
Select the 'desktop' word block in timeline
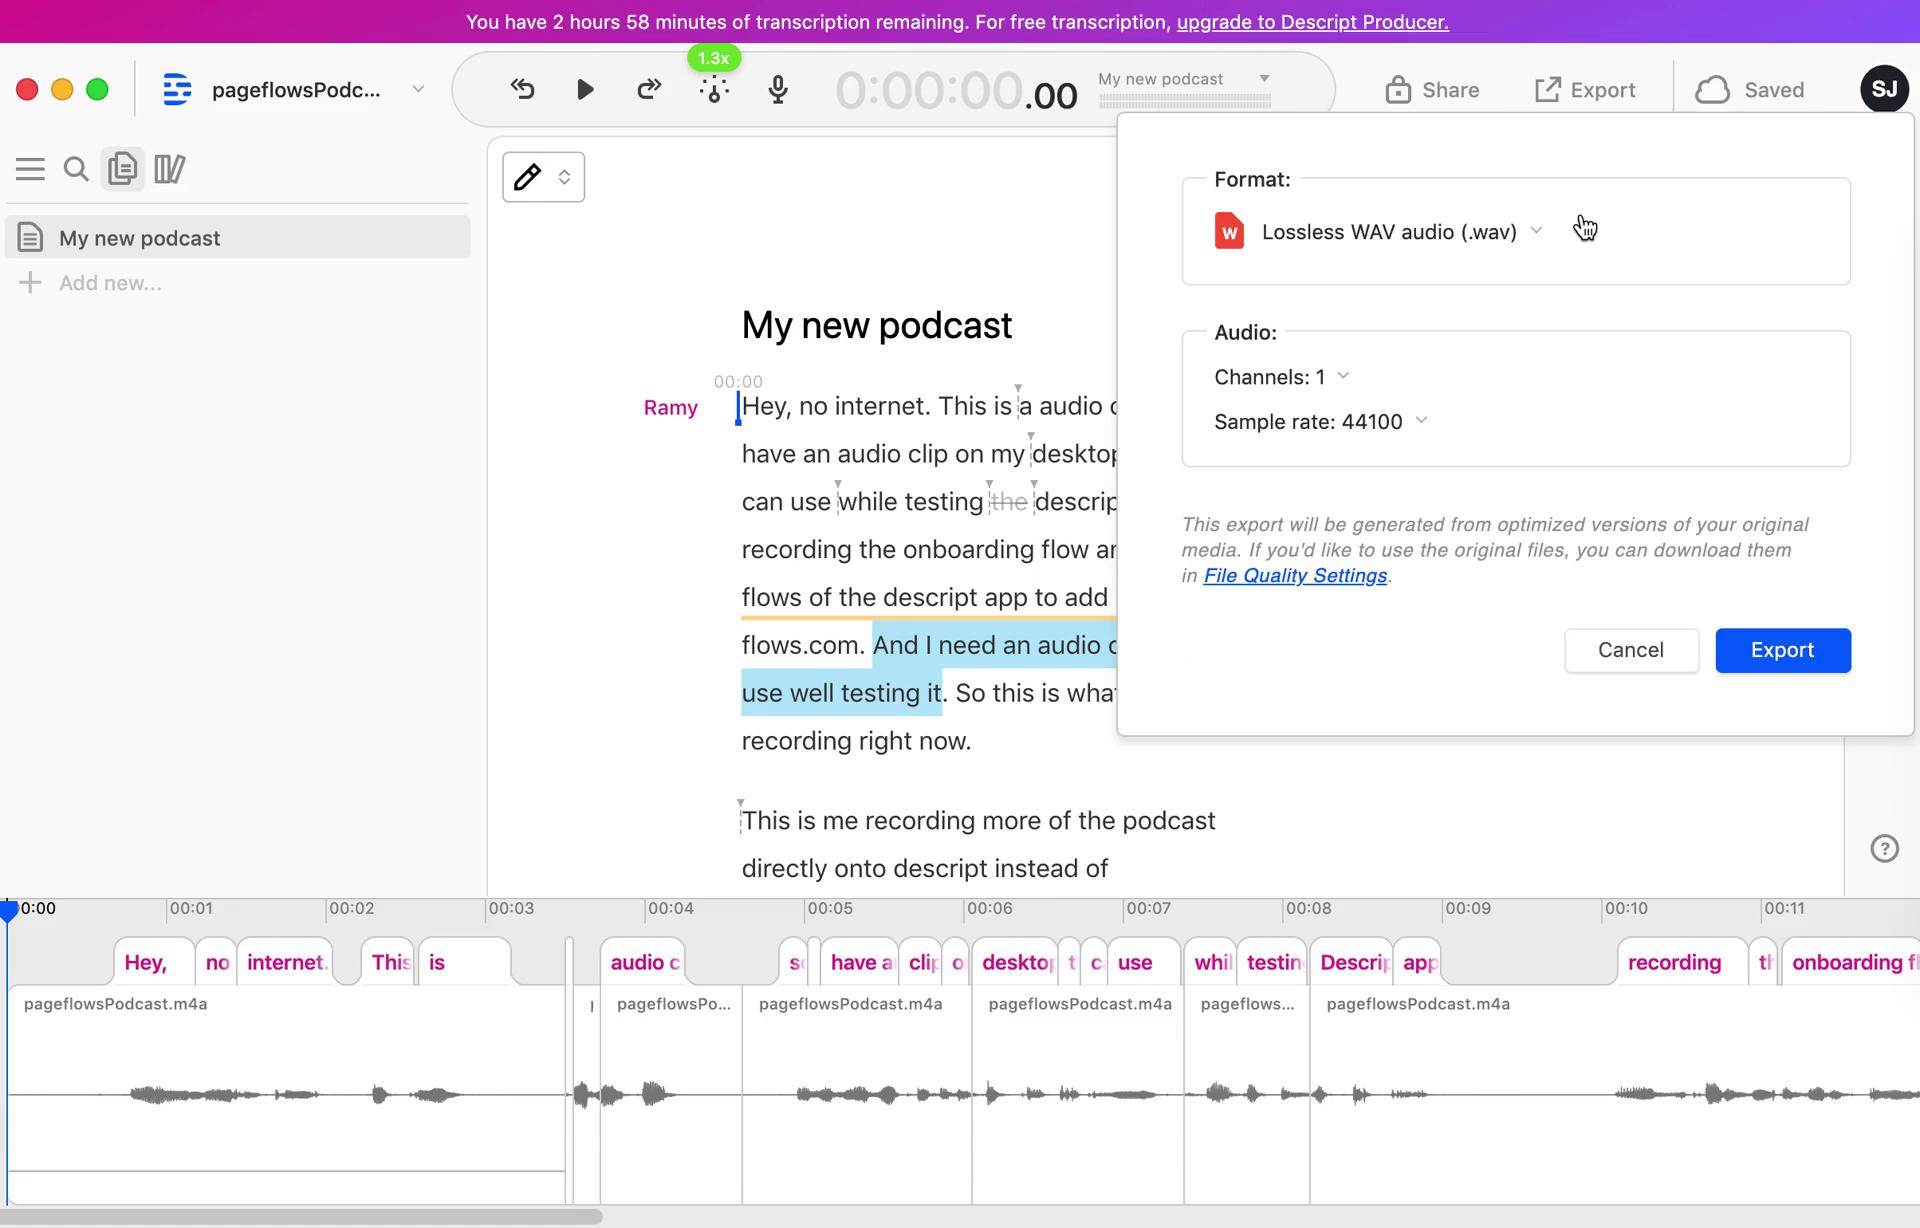[x=1016, y=962]
